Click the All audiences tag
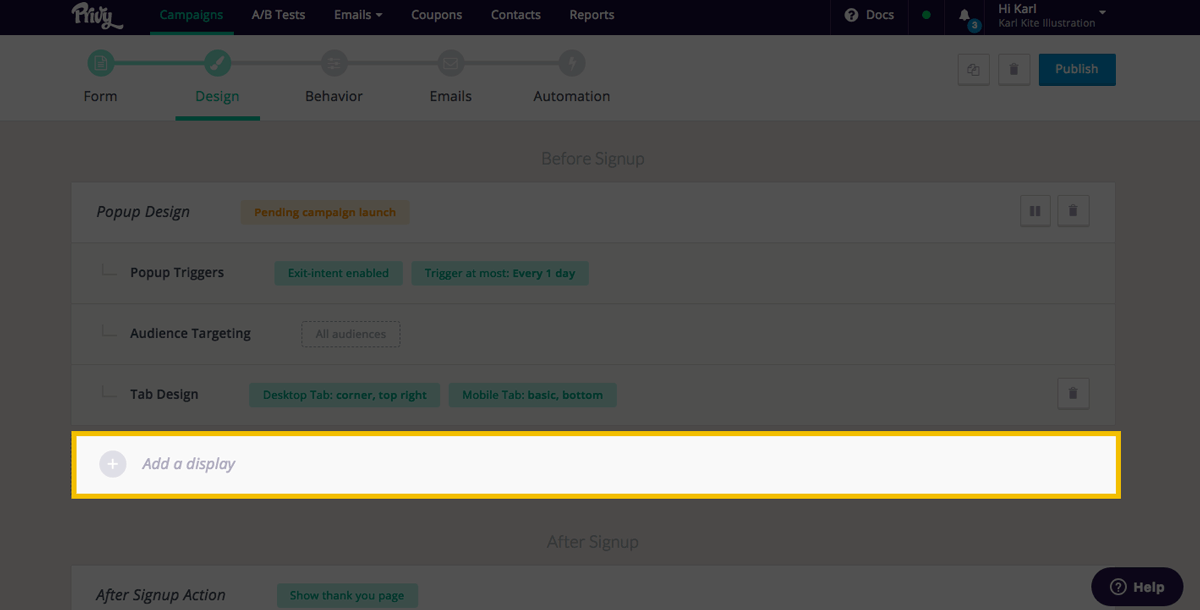1200x610 pixels. click(x=350, y=334)
